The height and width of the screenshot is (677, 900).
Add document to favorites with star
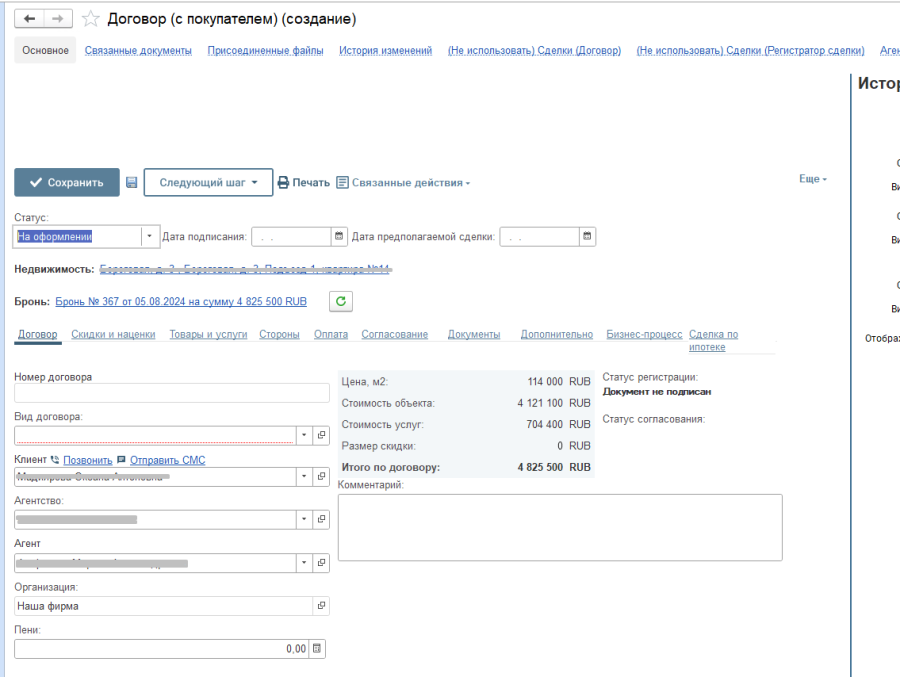(91, 19)
